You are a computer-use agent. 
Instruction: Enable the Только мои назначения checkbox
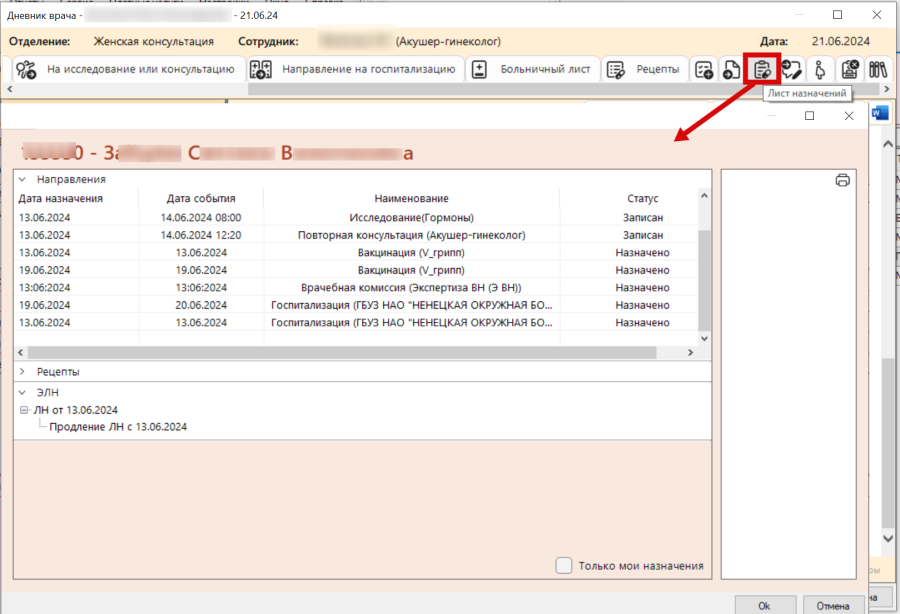[x=564, y=566]
